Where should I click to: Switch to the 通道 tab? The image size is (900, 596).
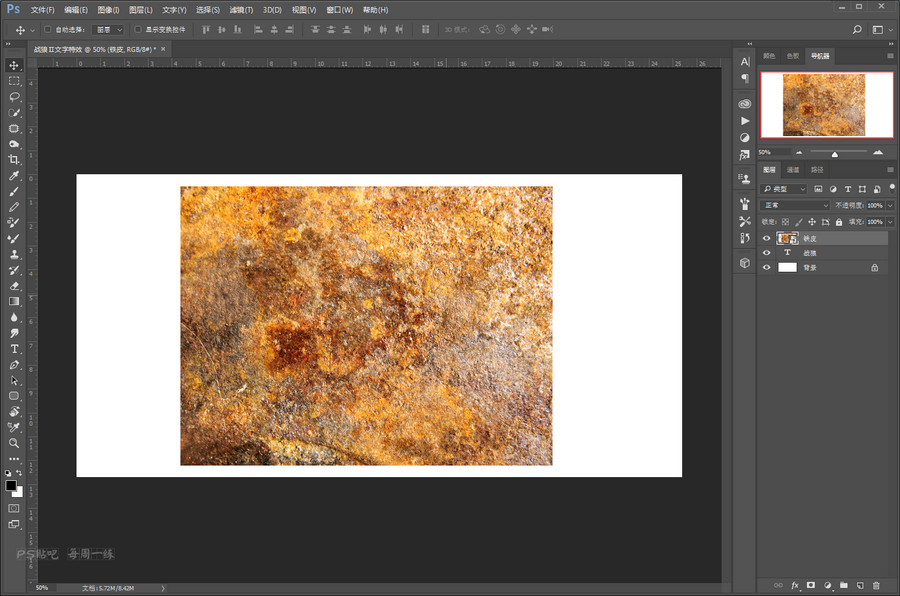pos(793,170)
